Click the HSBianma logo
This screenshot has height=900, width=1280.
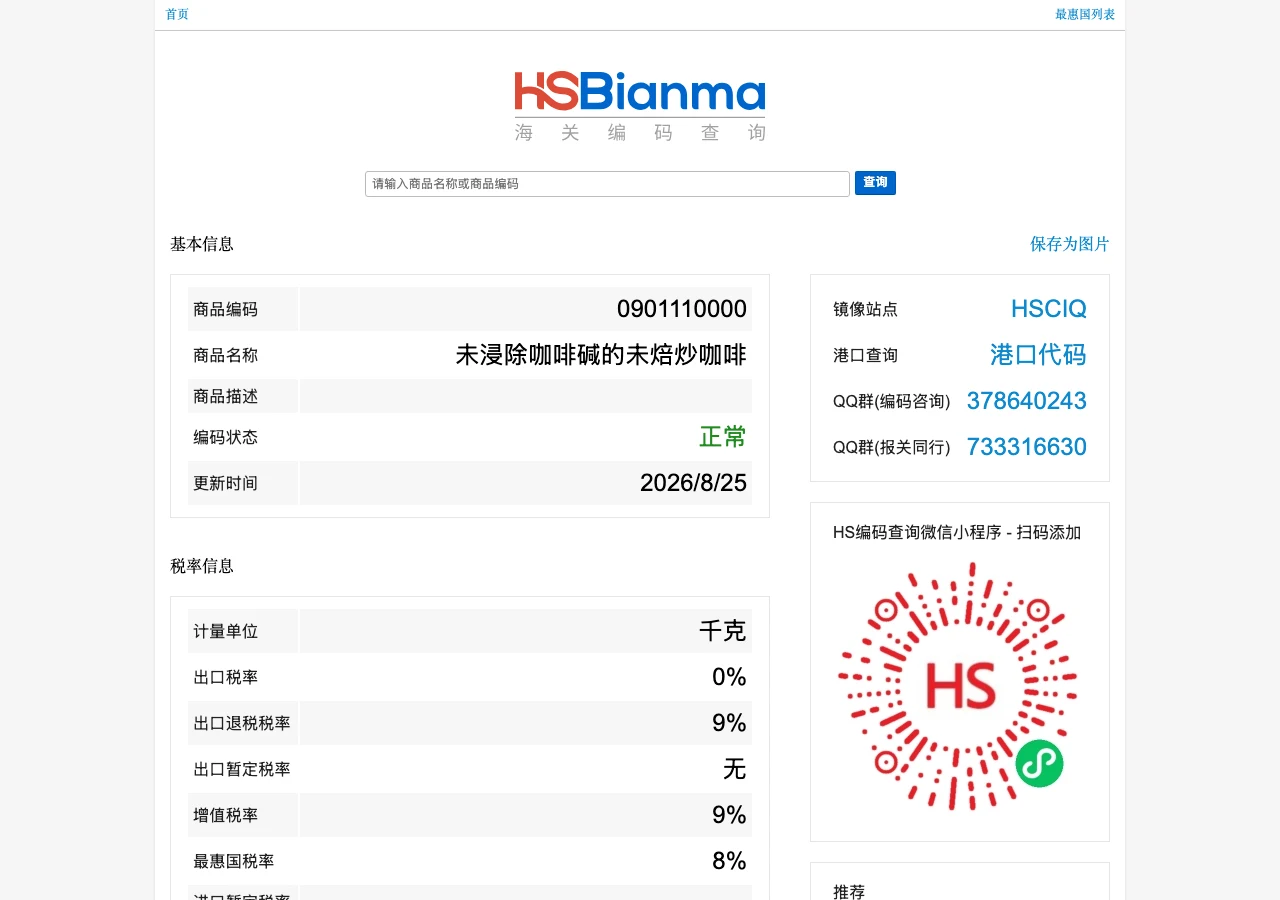click(x=640, y=106)
